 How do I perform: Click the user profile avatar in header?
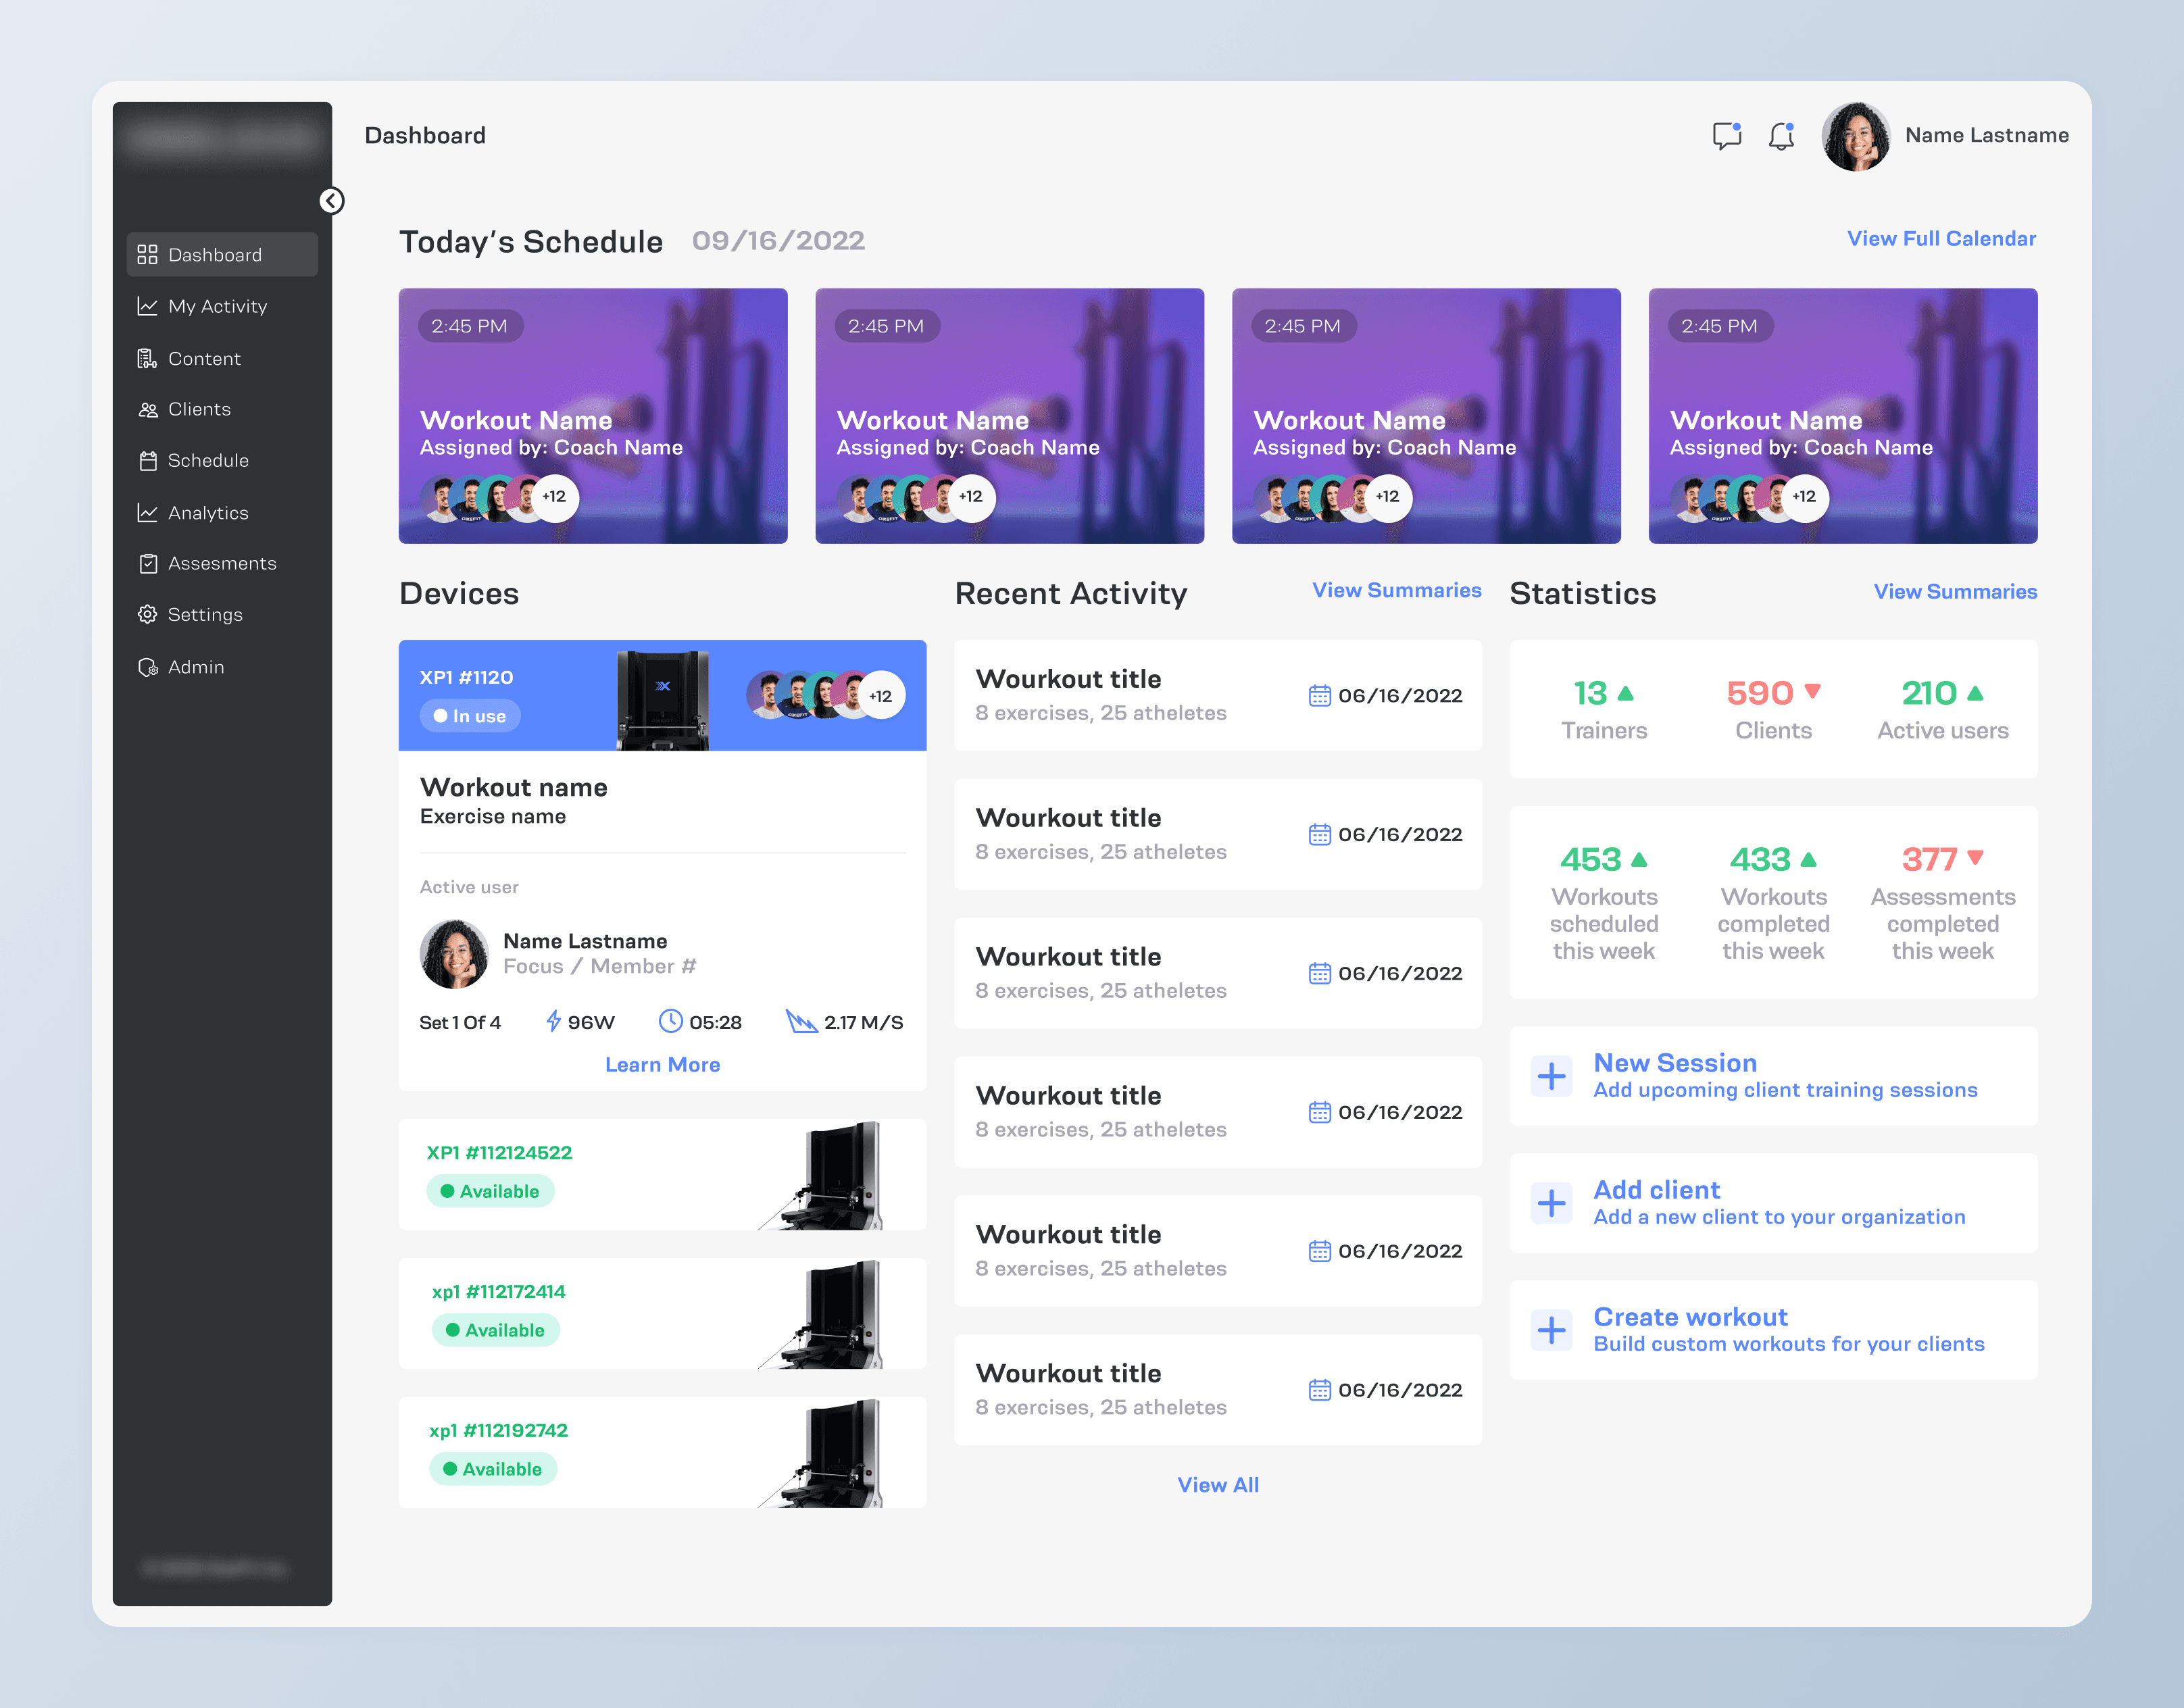click(x=1856, y=136)
